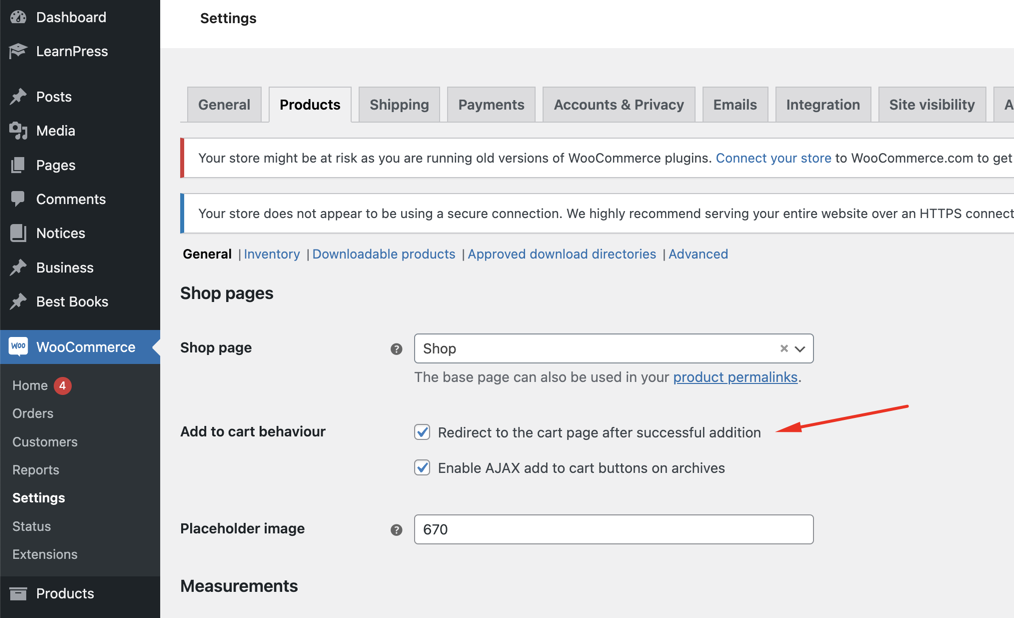Click the WooCommerce Woo logo icon
Image resolution: width=1014 pixels, height=618 pixels.
[x=18, y=346]
